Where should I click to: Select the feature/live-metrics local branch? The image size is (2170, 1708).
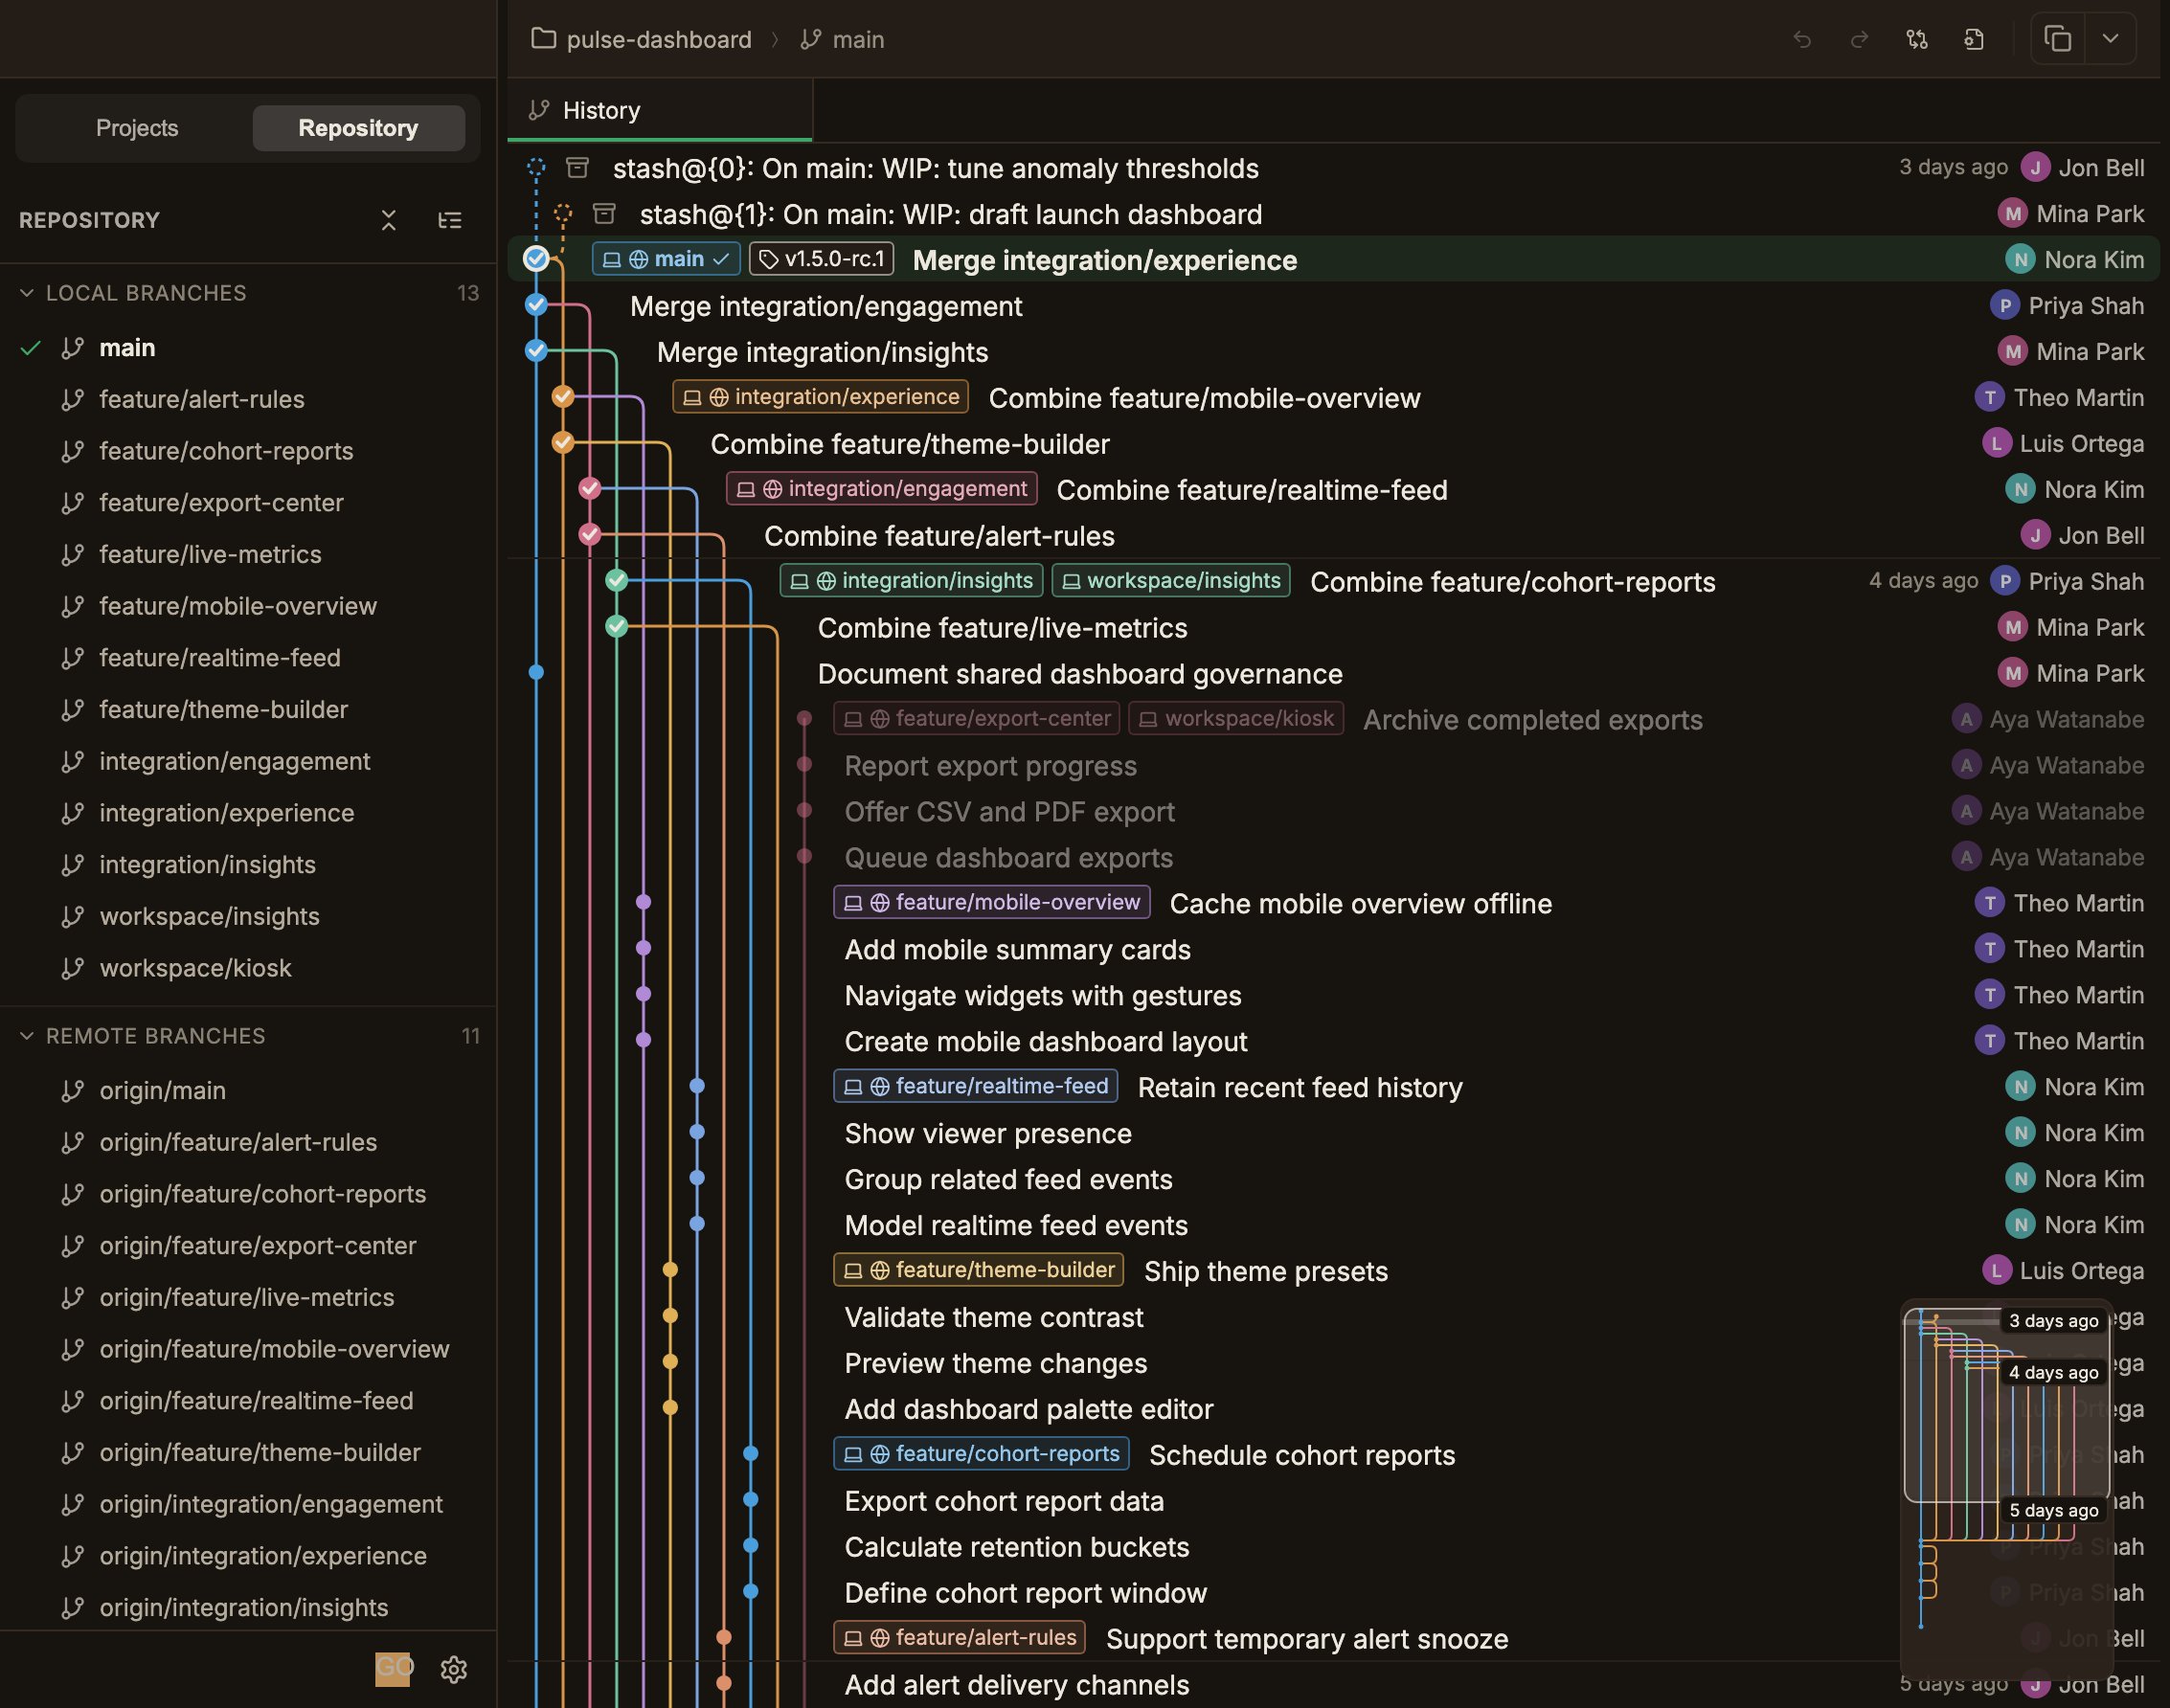click(248, 555)
